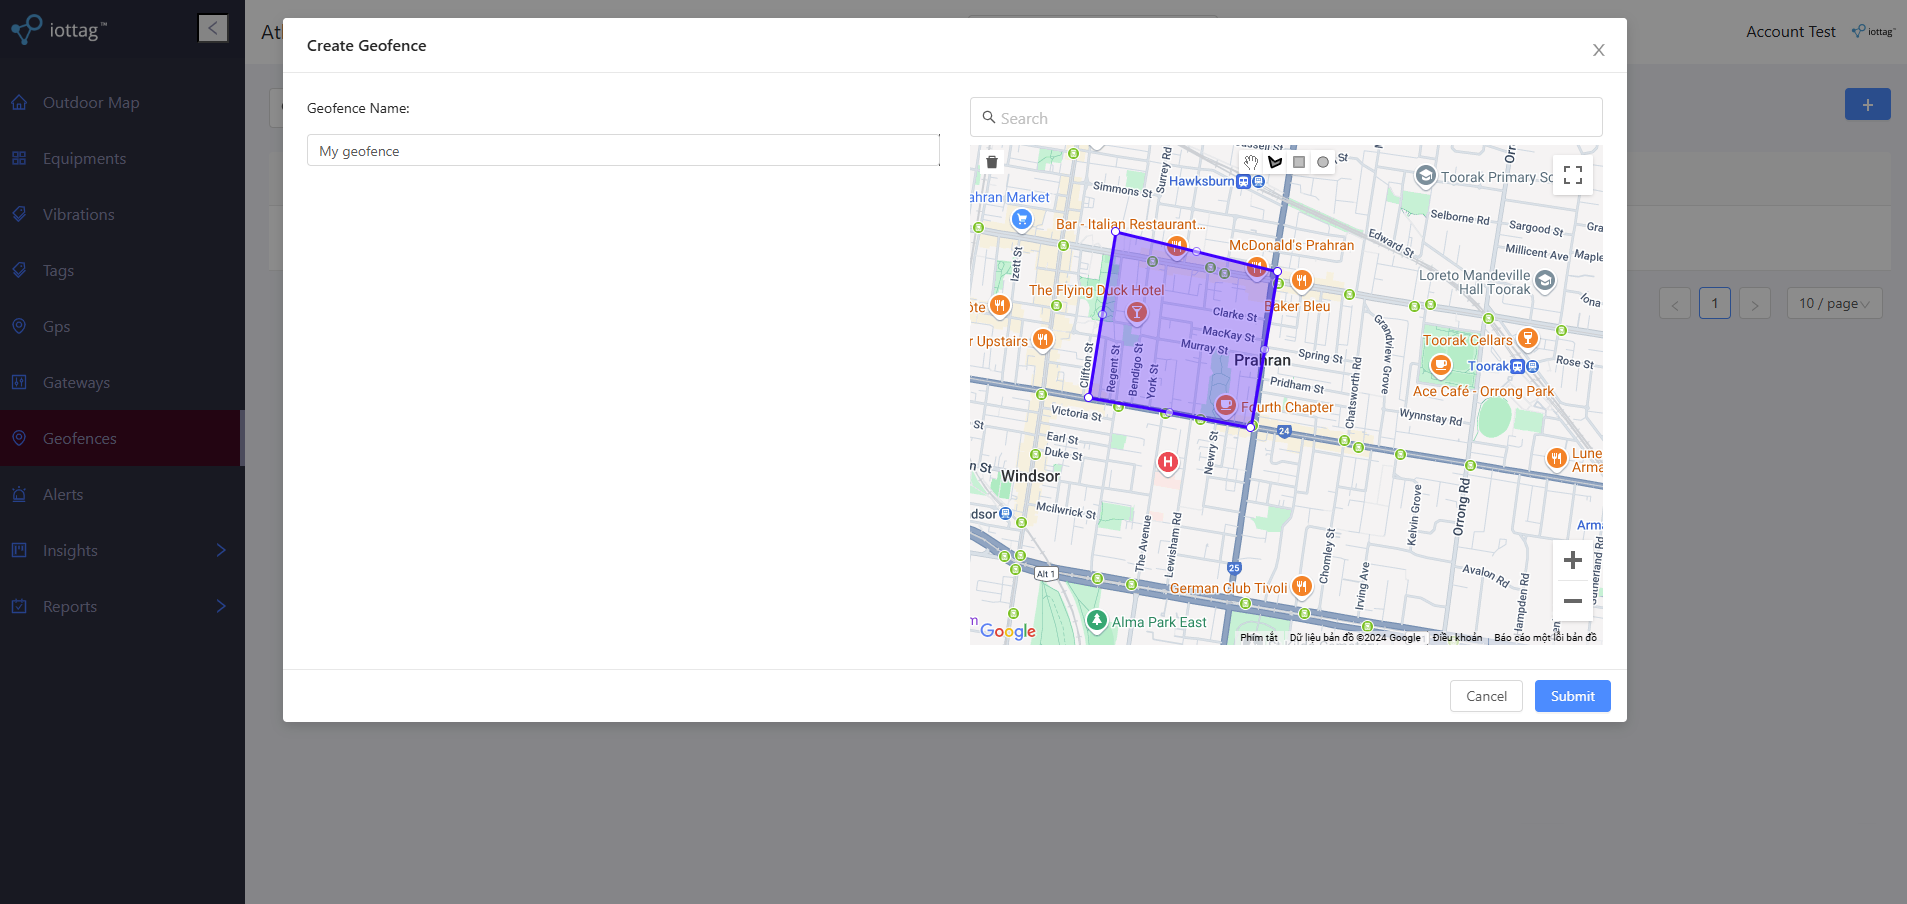Click Toorak Primary School pin
This screenshot has height=904, width=1907.
[x=1426, y=176]
